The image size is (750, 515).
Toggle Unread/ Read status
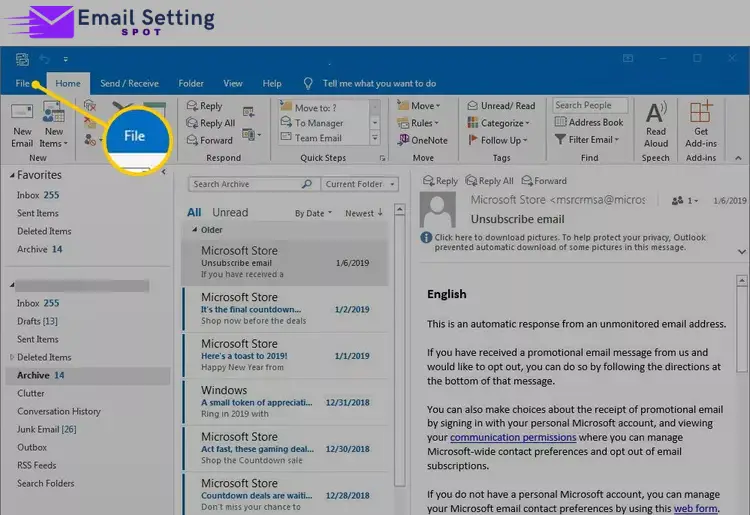[501, 106]
